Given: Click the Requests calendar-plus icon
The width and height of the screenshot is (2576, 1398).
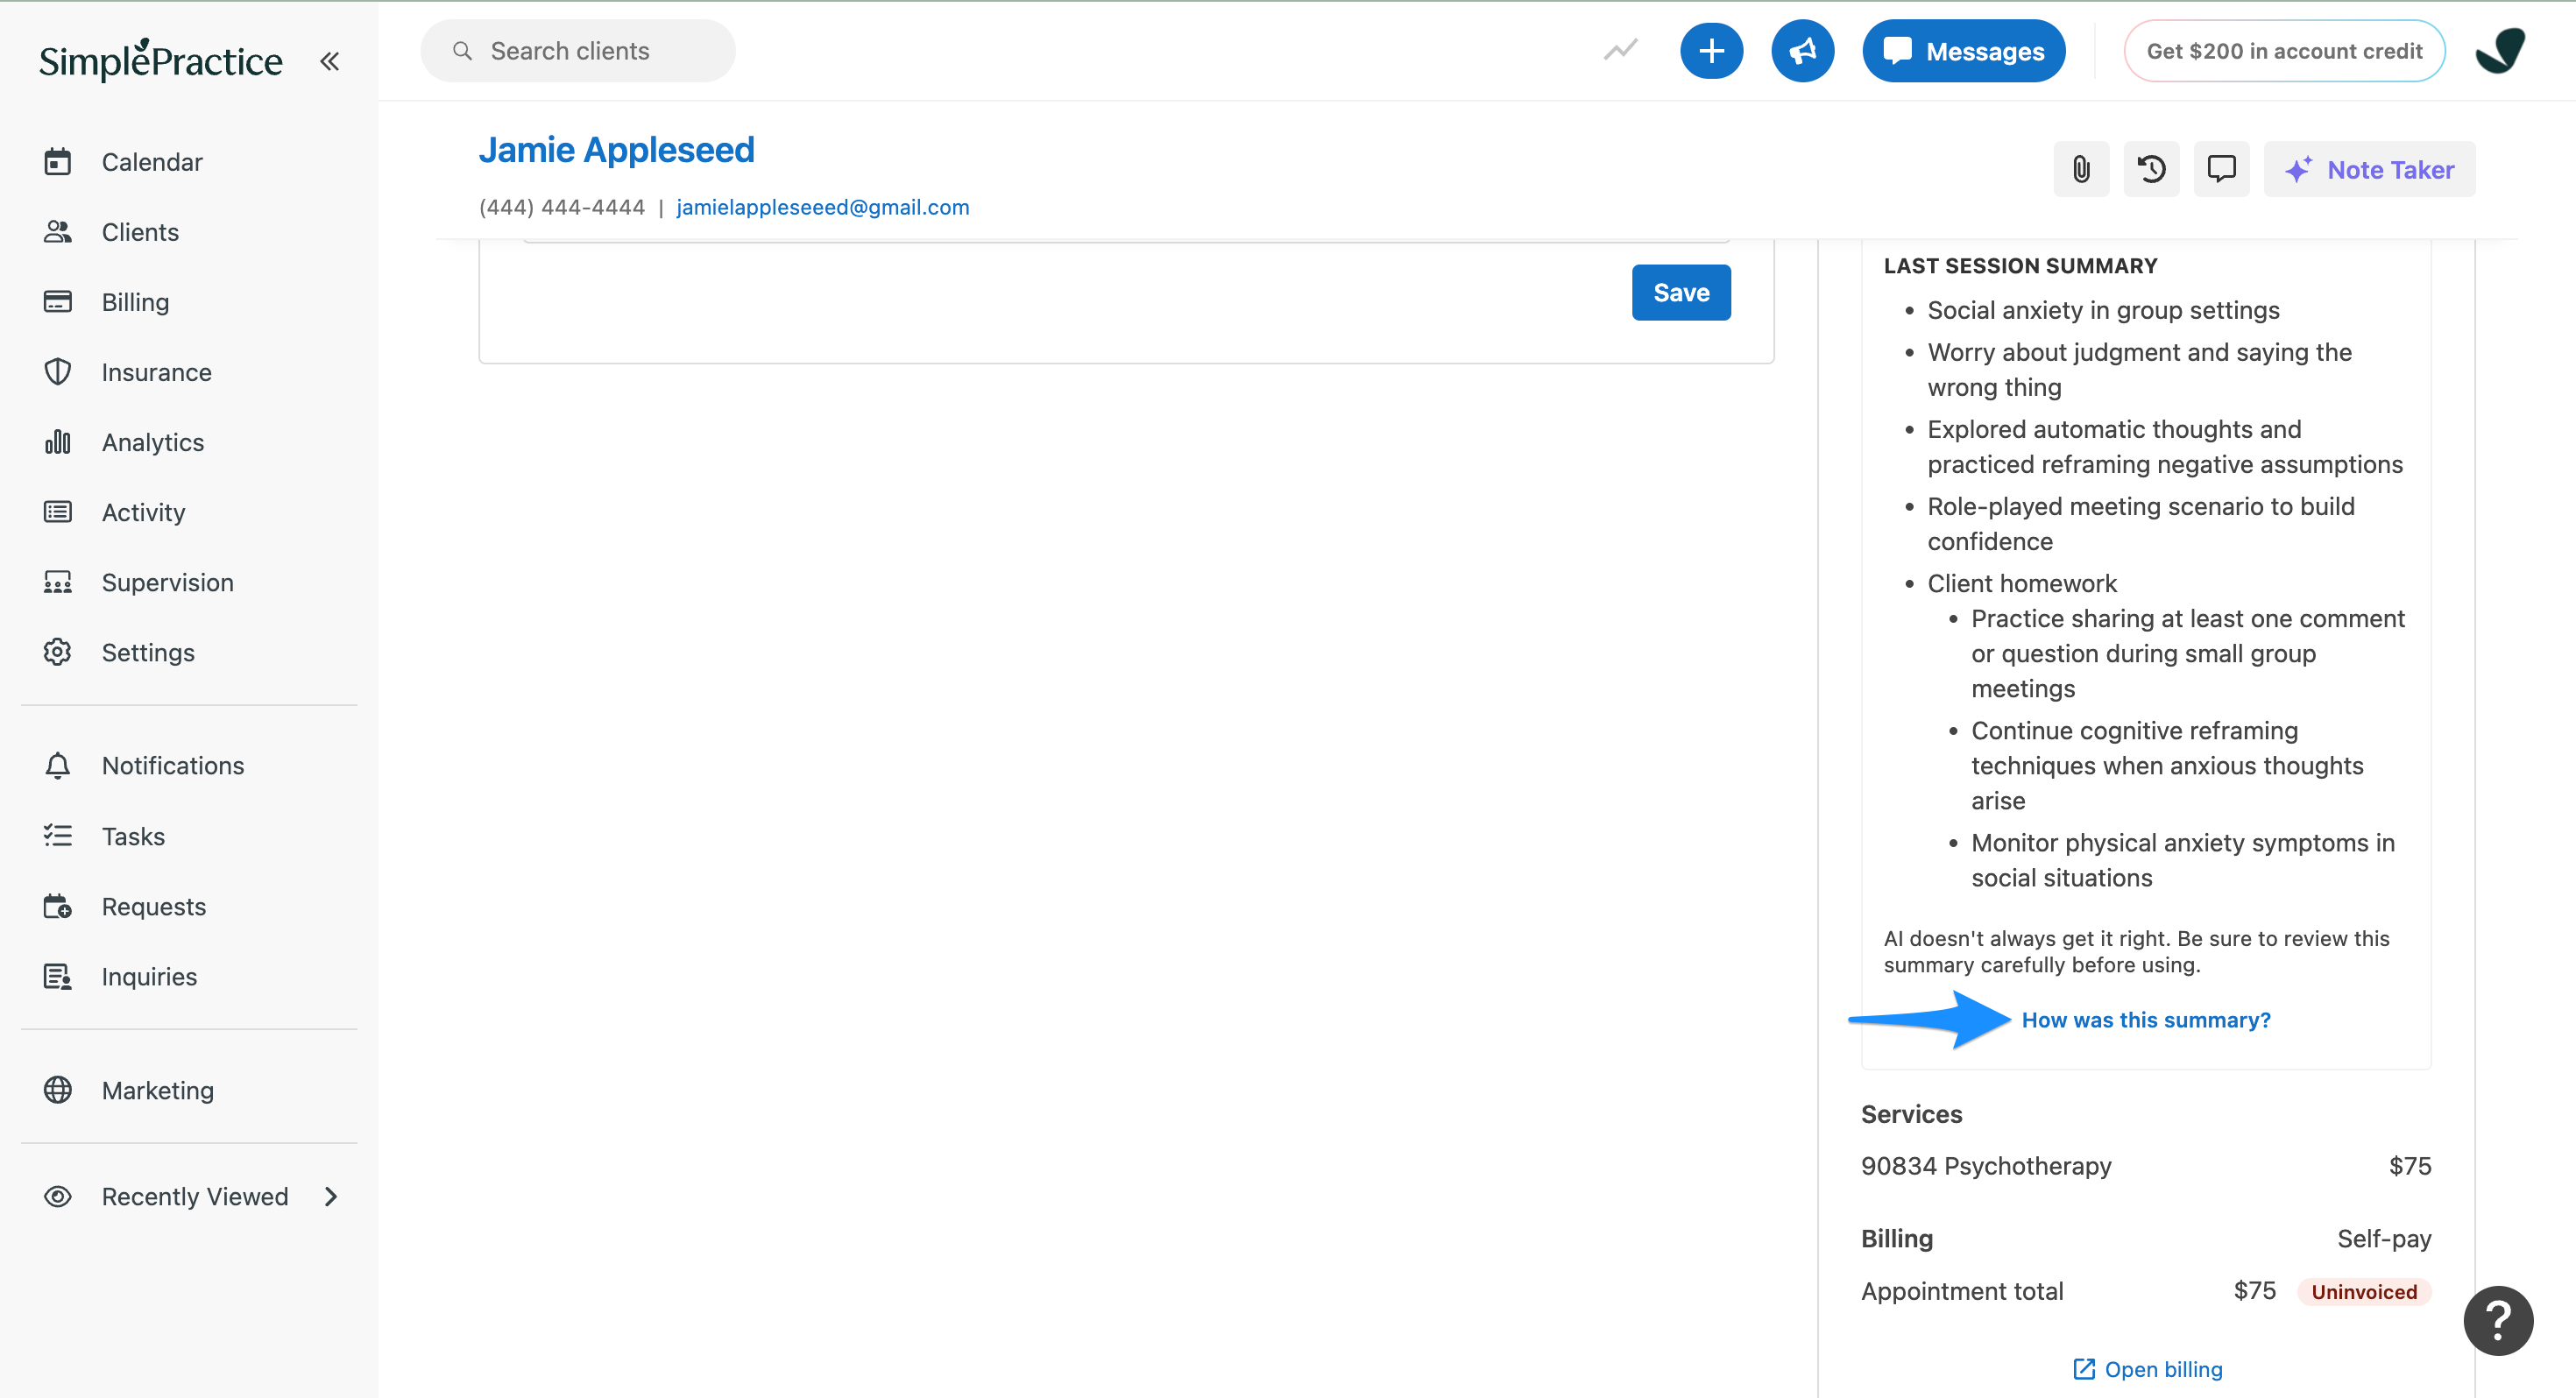Looking at the screenshot, I should 58,906.
